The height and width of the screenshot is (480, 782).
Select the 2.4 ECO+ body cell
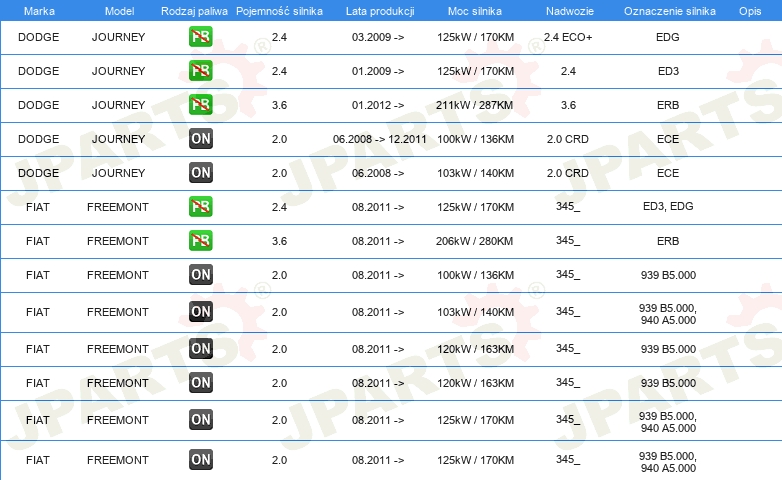tap(568, 37)
